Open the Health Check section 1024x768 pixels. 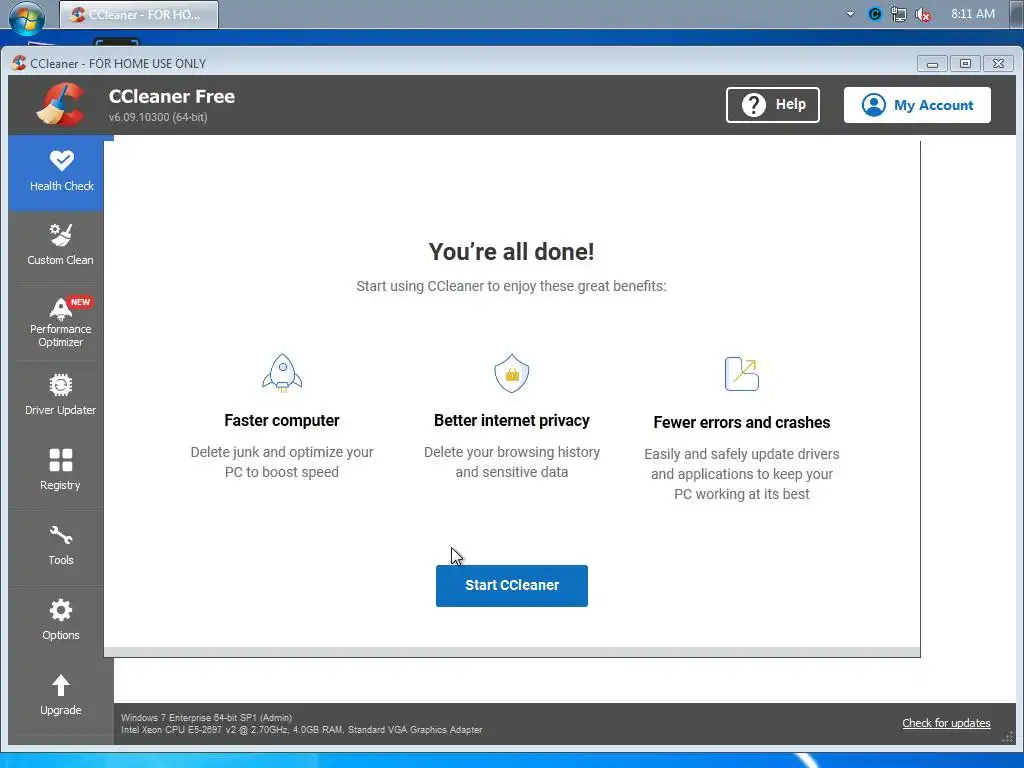pyautogui.click(x=61, y=172)
